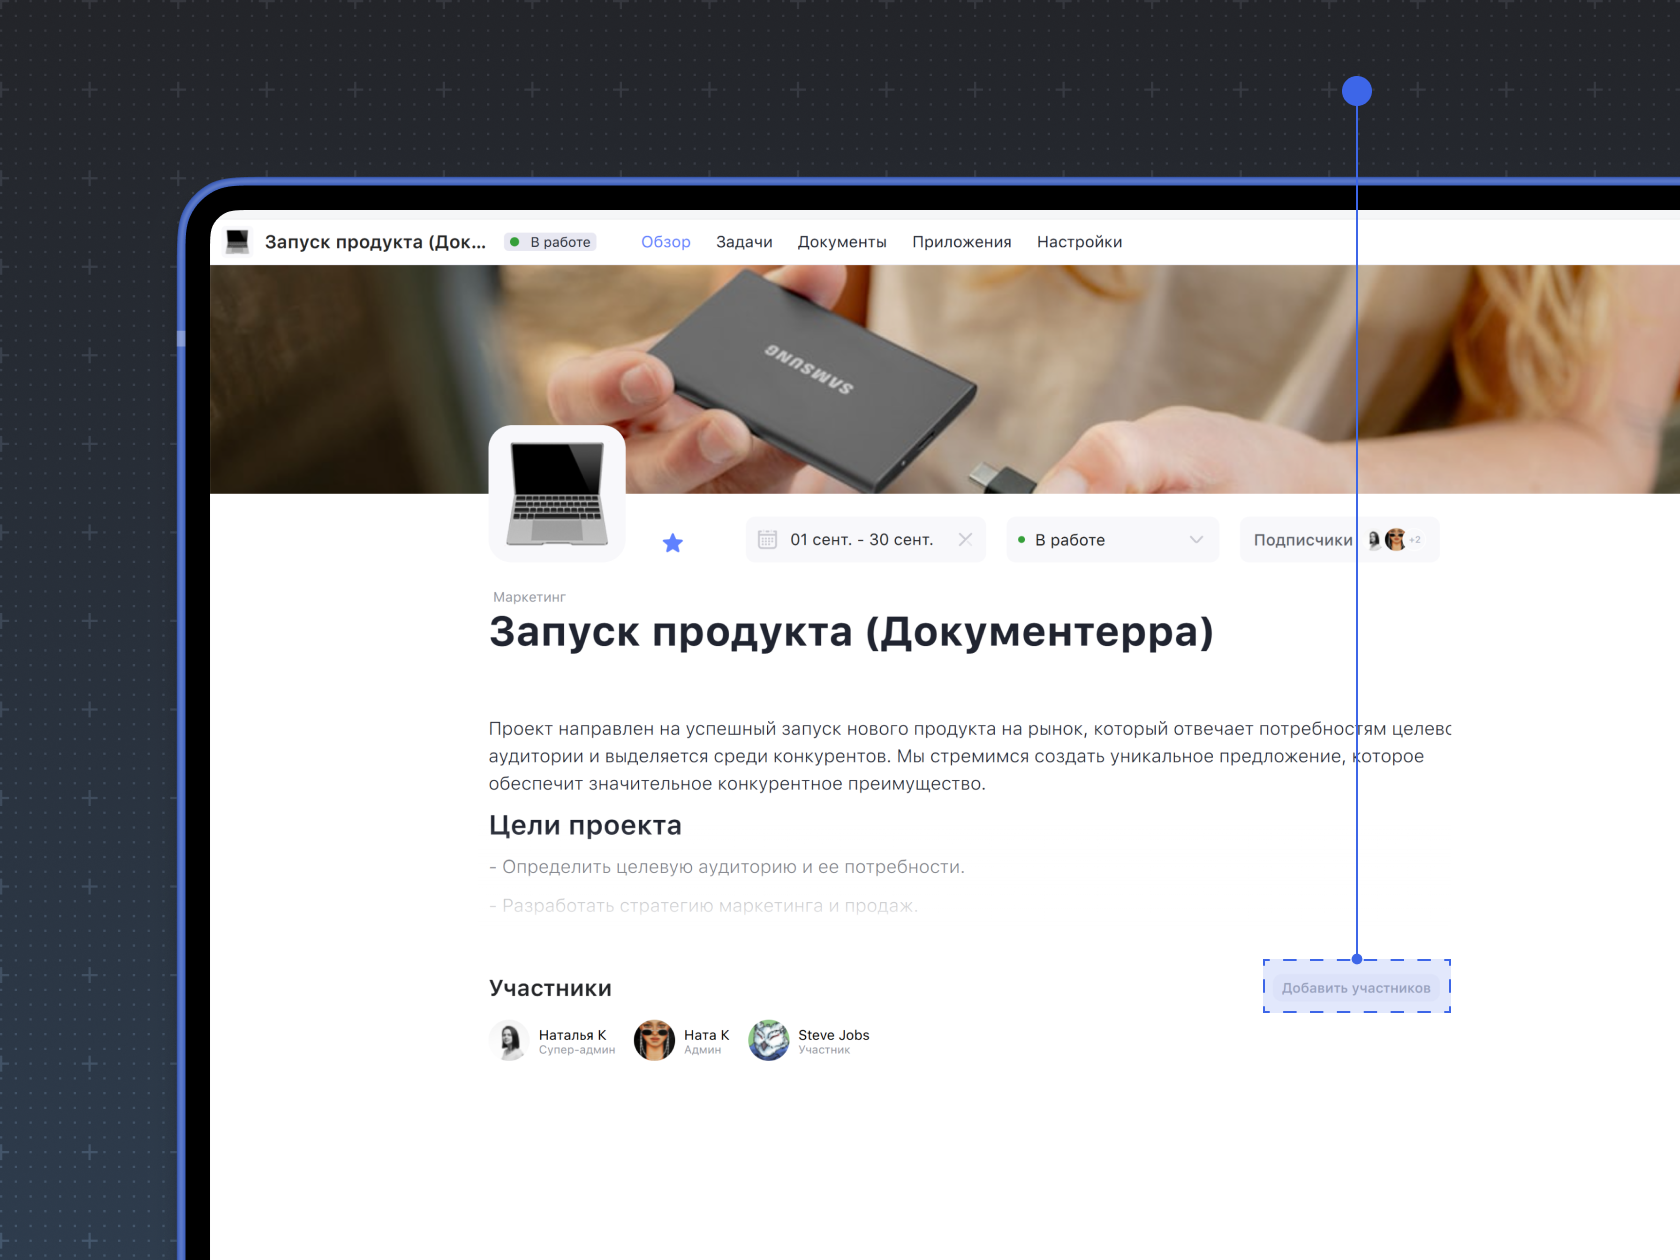
Task: Click the Маркетинг category label
Action: (x=529, y=597)
